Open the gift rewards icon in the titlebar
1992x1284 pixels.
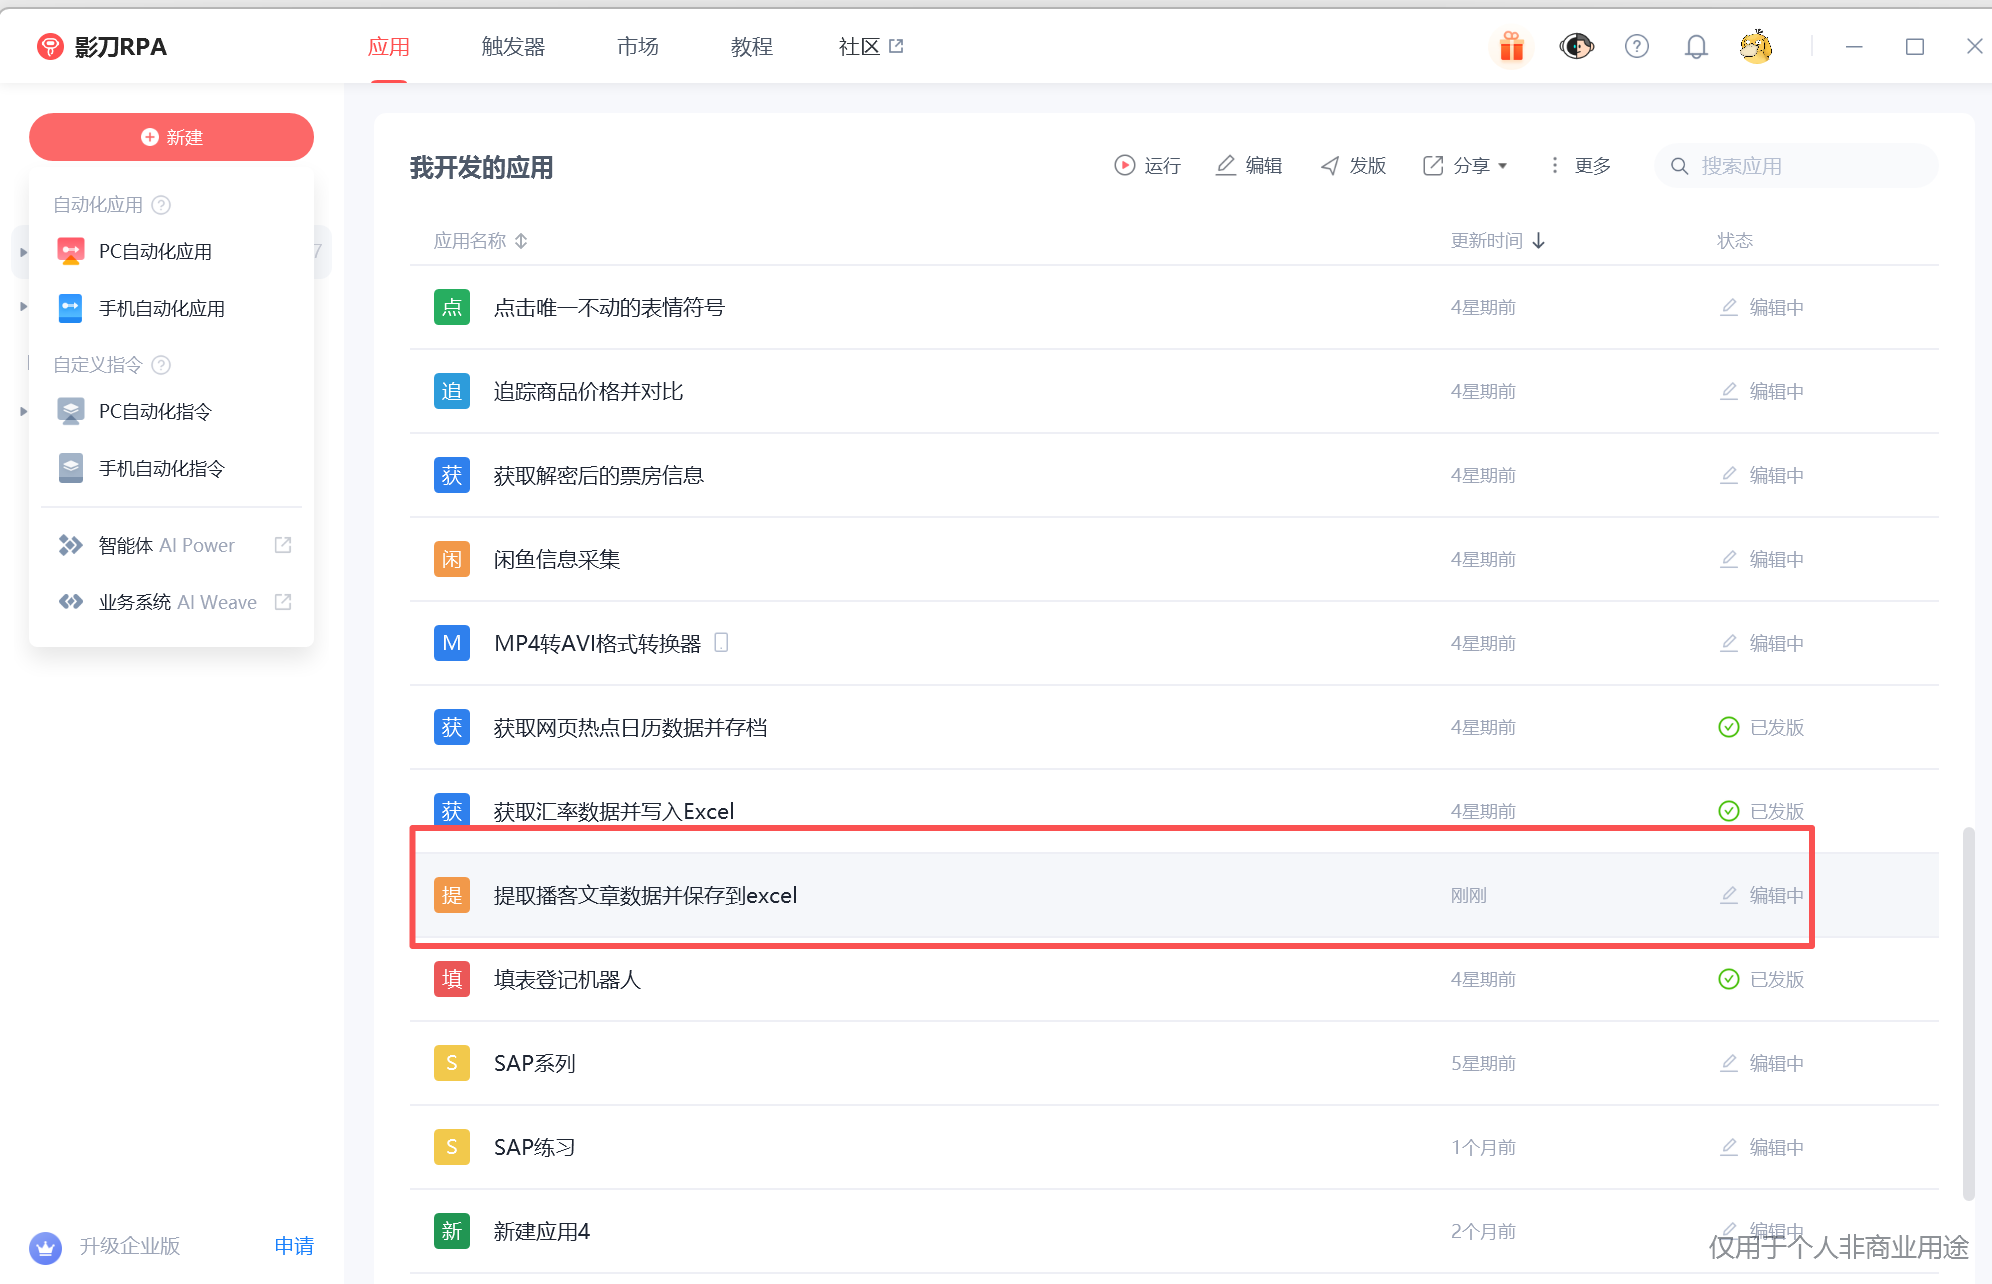click(x=1511, y=46)
